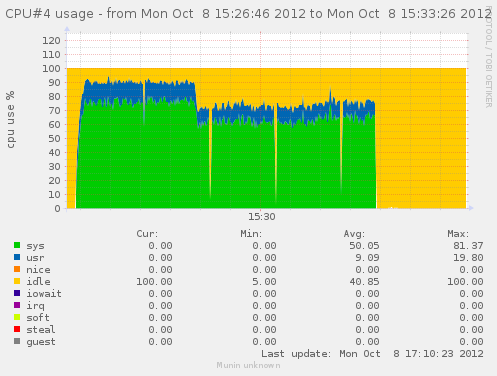This screenshot has width=497, height=376.
Task: Click the 15:30 time axis label
Action: tap(262, 217)
